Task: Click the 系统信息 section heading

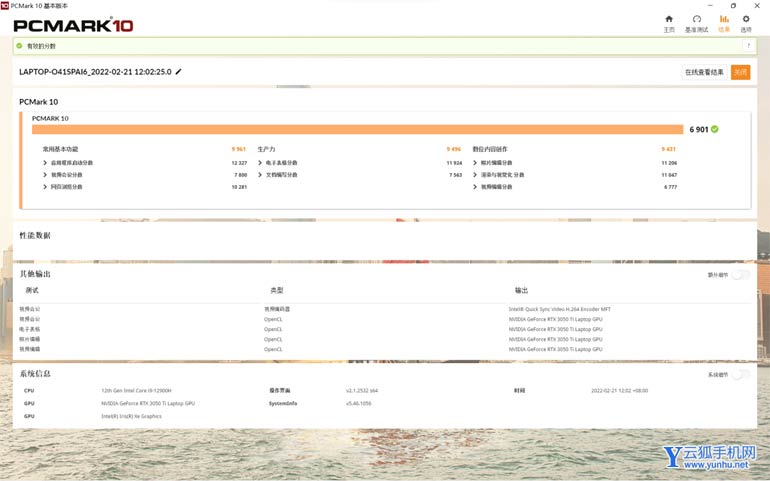Action: coord(35,373)
